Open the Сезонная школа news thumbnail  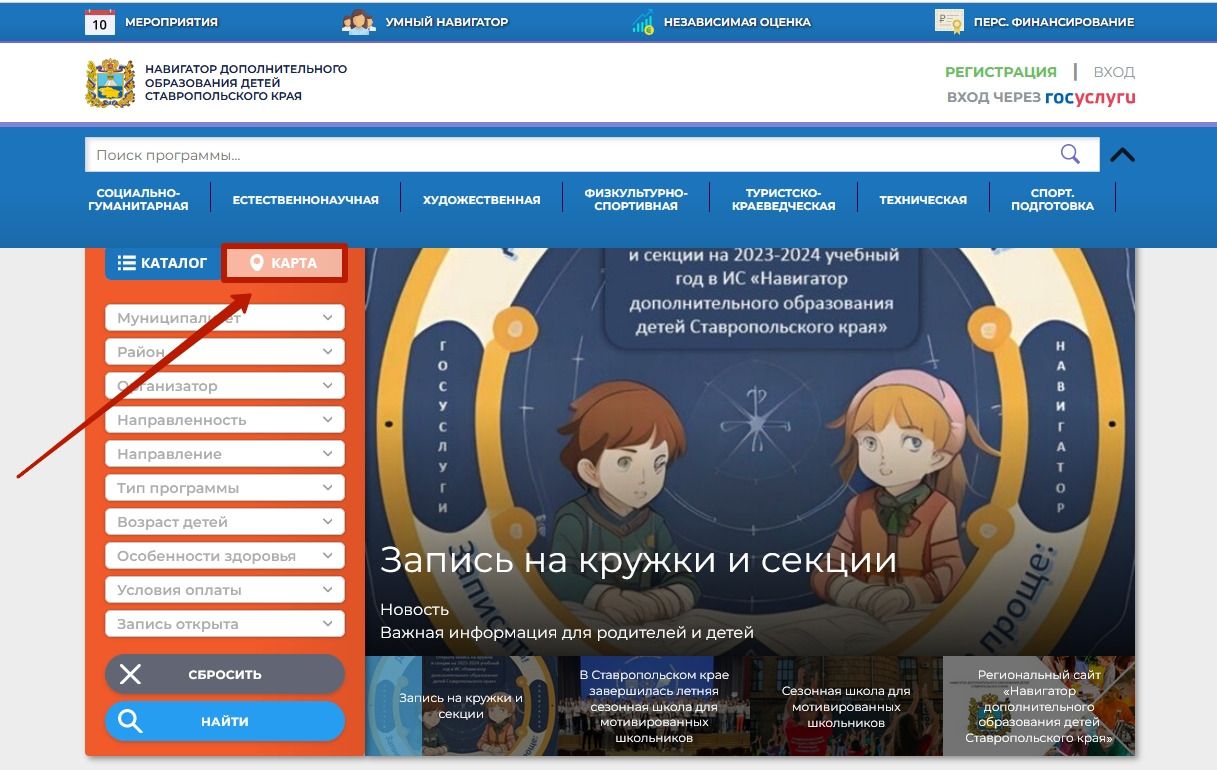click(x=846, y=706)
